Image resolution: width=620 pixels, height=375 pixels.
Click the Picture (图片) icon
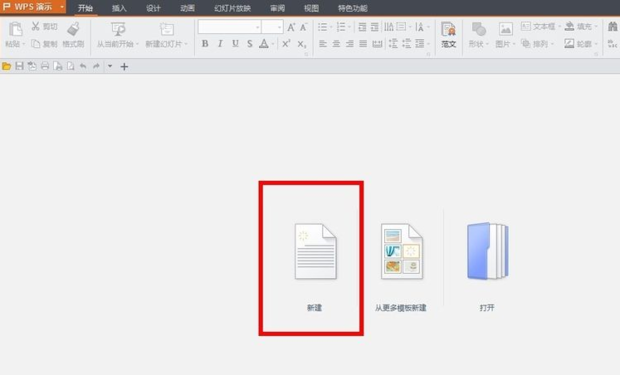pyautogui.click(x=505, y=29)
